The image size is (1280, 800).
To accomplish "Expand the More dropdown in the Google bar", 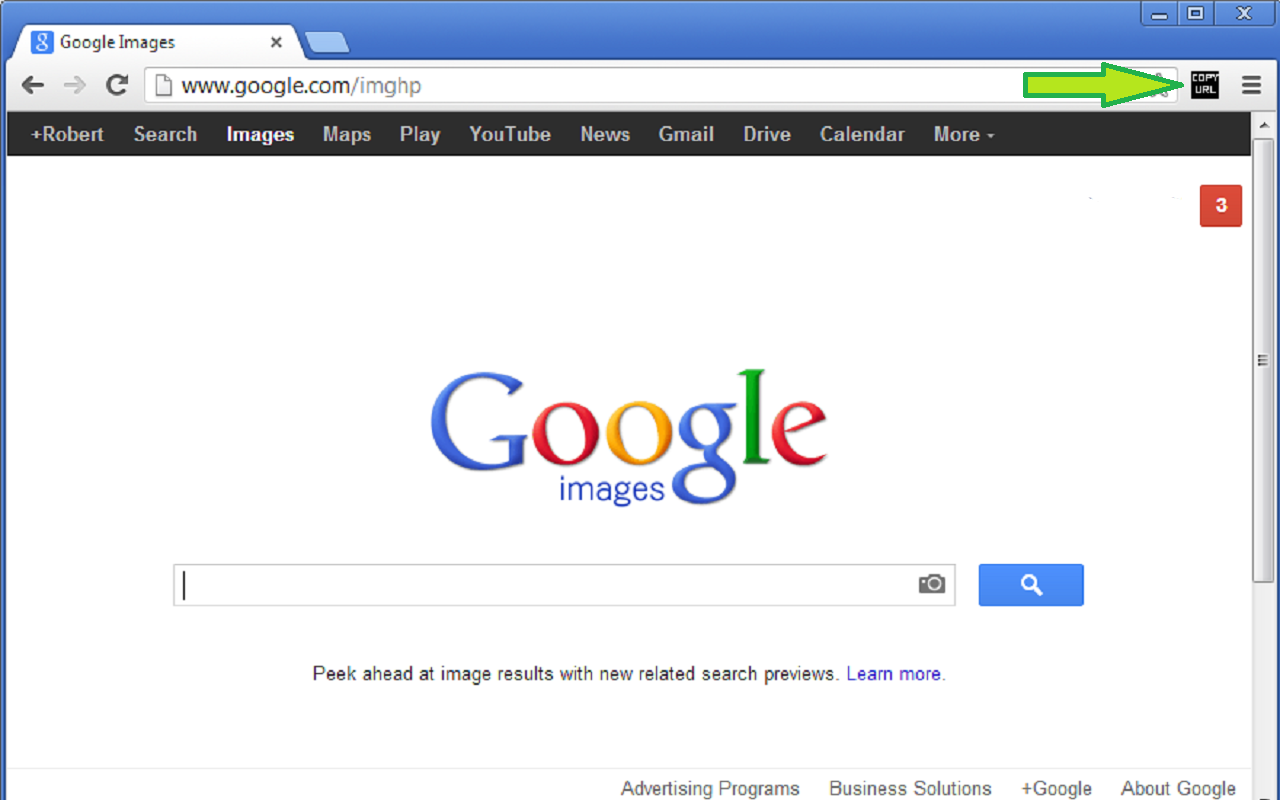I will click(x=964, y=134).
